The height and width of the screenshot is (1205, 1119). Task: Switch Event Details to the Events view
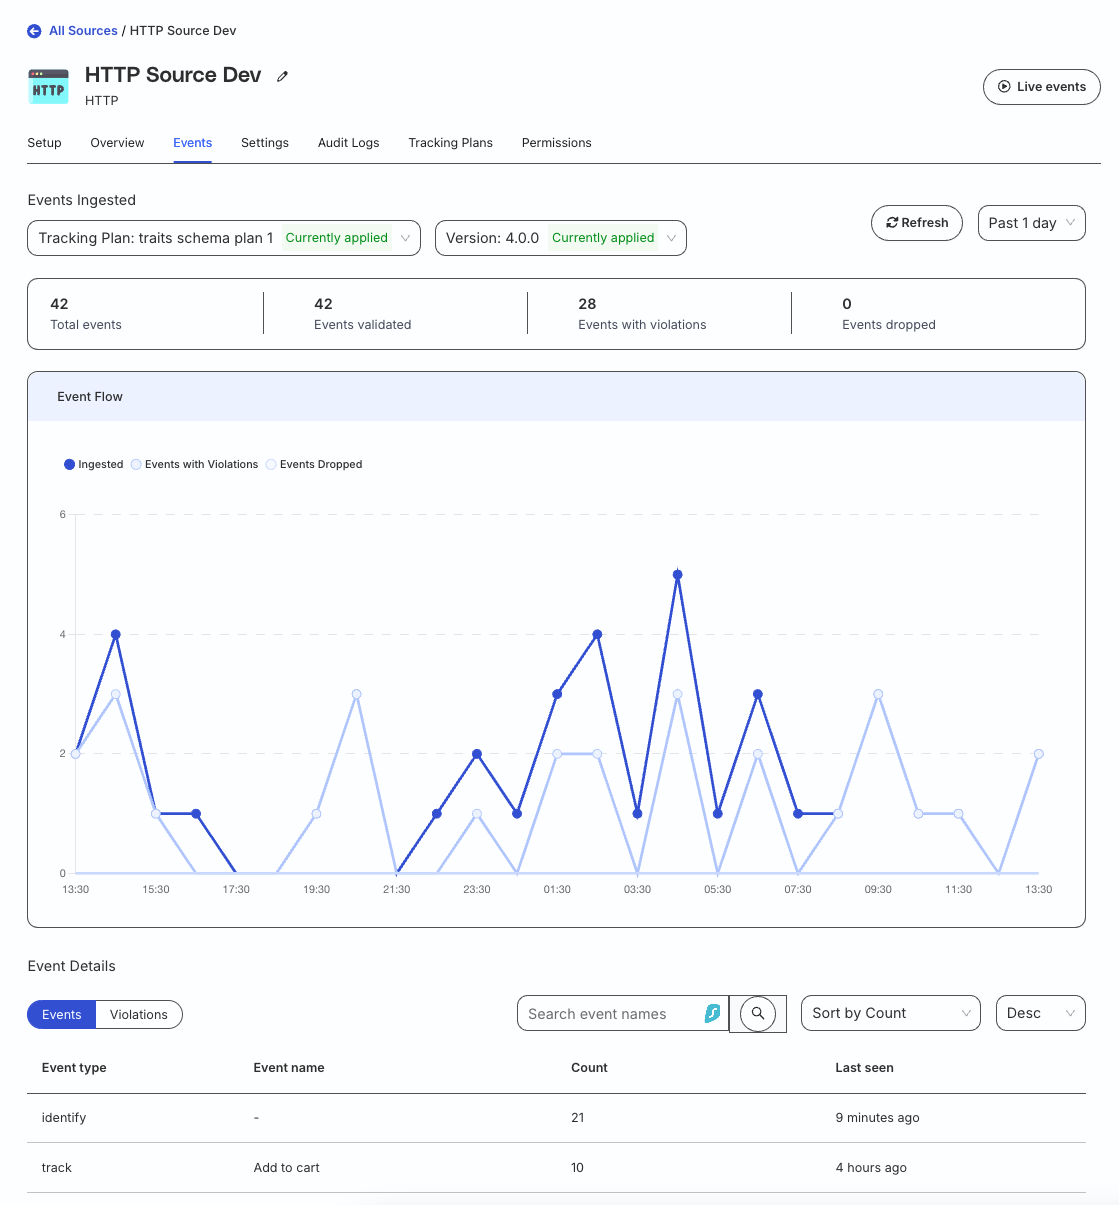click(x=61, y=1015)
